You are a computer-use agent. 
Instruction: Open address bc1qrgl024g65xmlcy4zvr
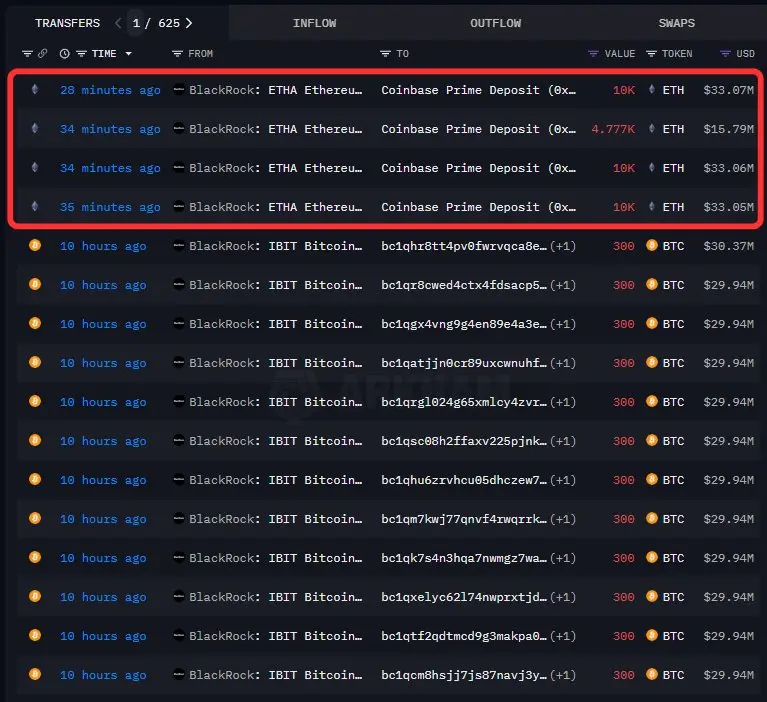(x=464, y=402)
